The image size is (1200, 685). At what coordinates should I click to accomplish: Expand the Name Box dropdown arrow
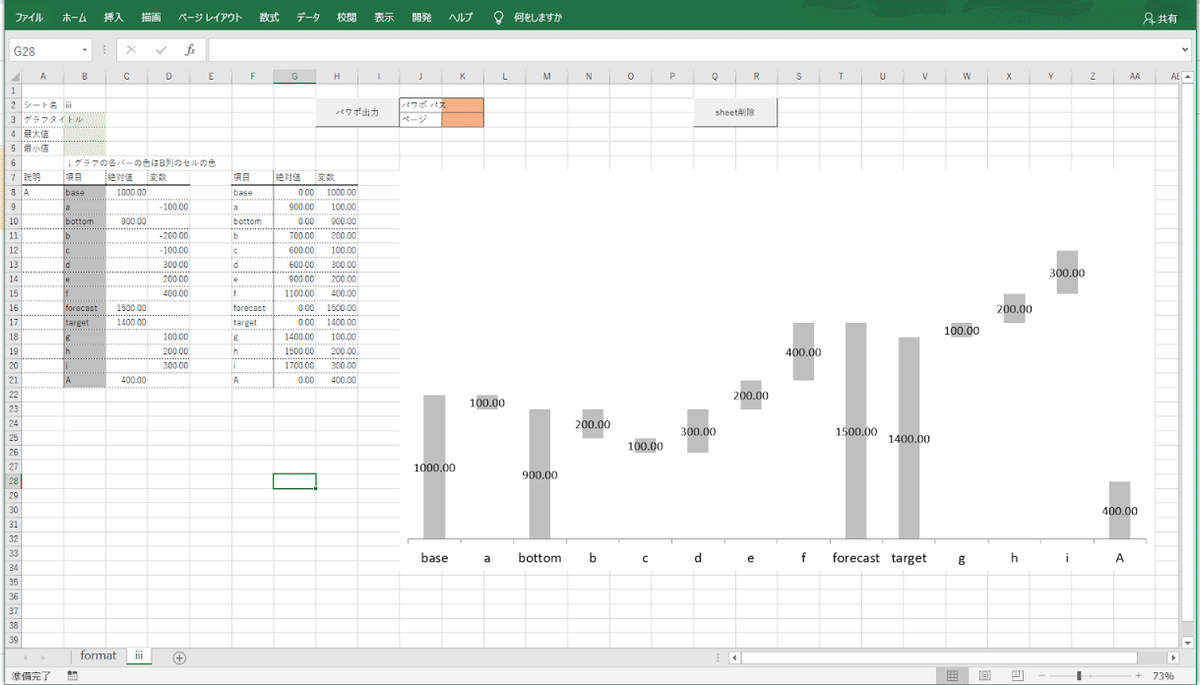tap(85, 50)
